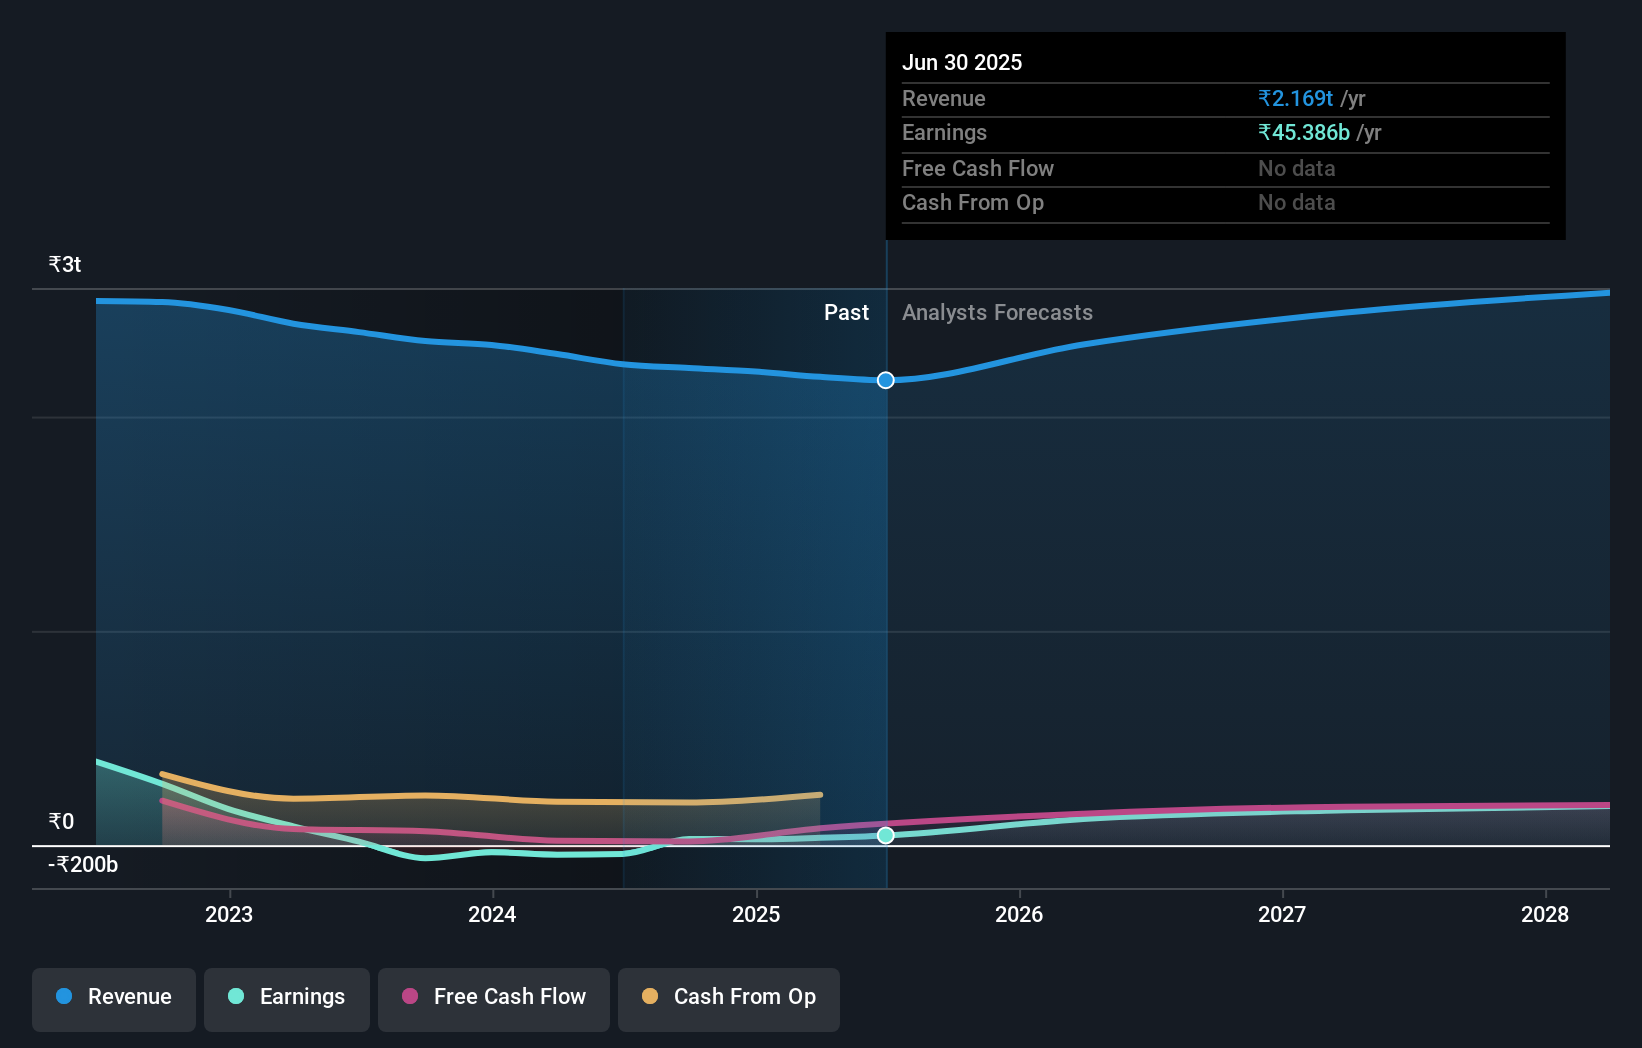Toggle the Earnings series visibility
The image size is (1642, 1048).
click(x=286, y=999)
